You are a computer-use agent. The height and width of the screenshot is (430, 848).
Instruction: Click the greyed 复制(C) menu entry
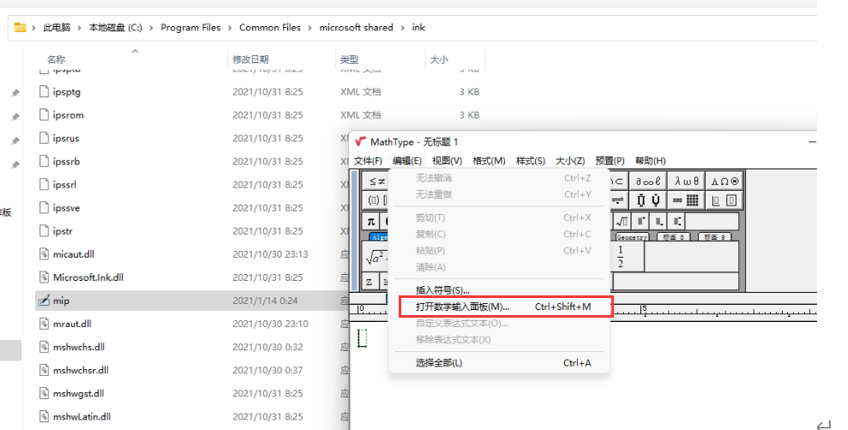[499, 234]
